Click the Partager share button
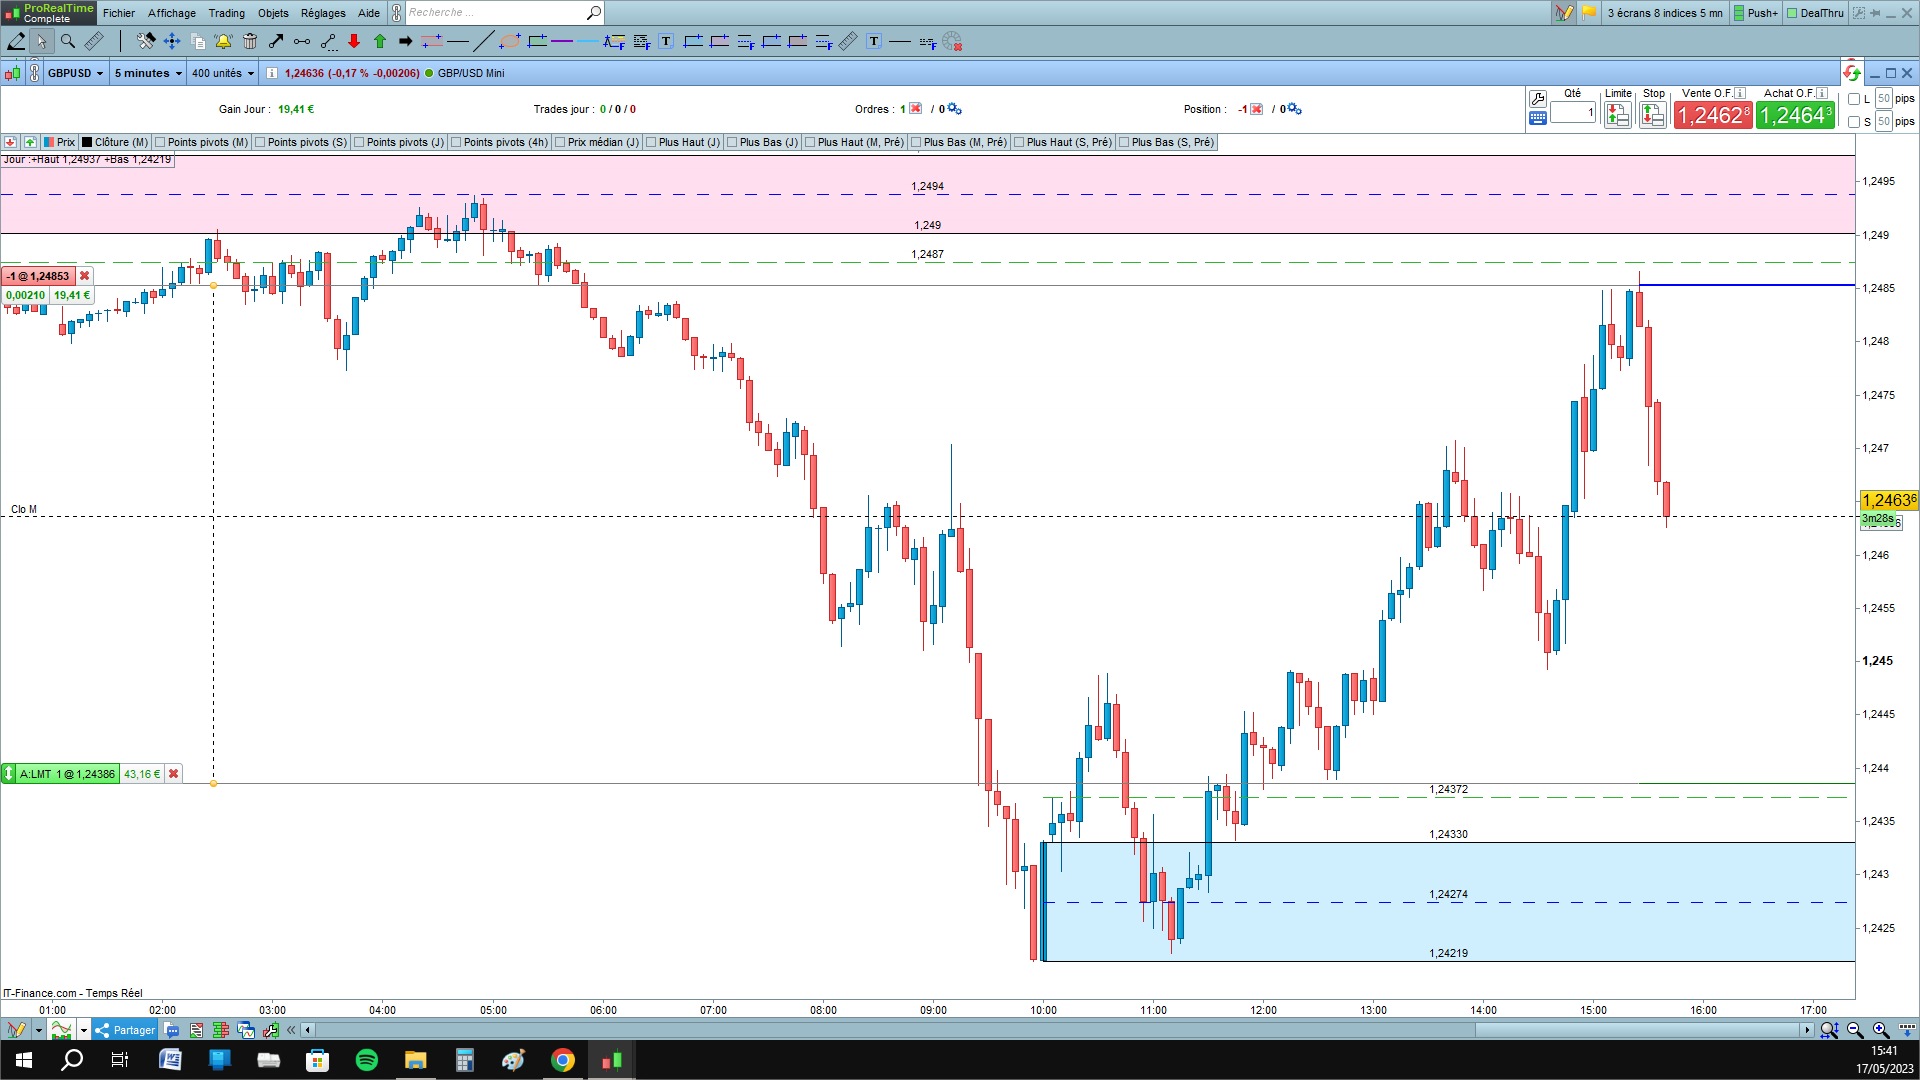The height and width of the screenshot is (1080, 1920). click(x=126, y=1030)
